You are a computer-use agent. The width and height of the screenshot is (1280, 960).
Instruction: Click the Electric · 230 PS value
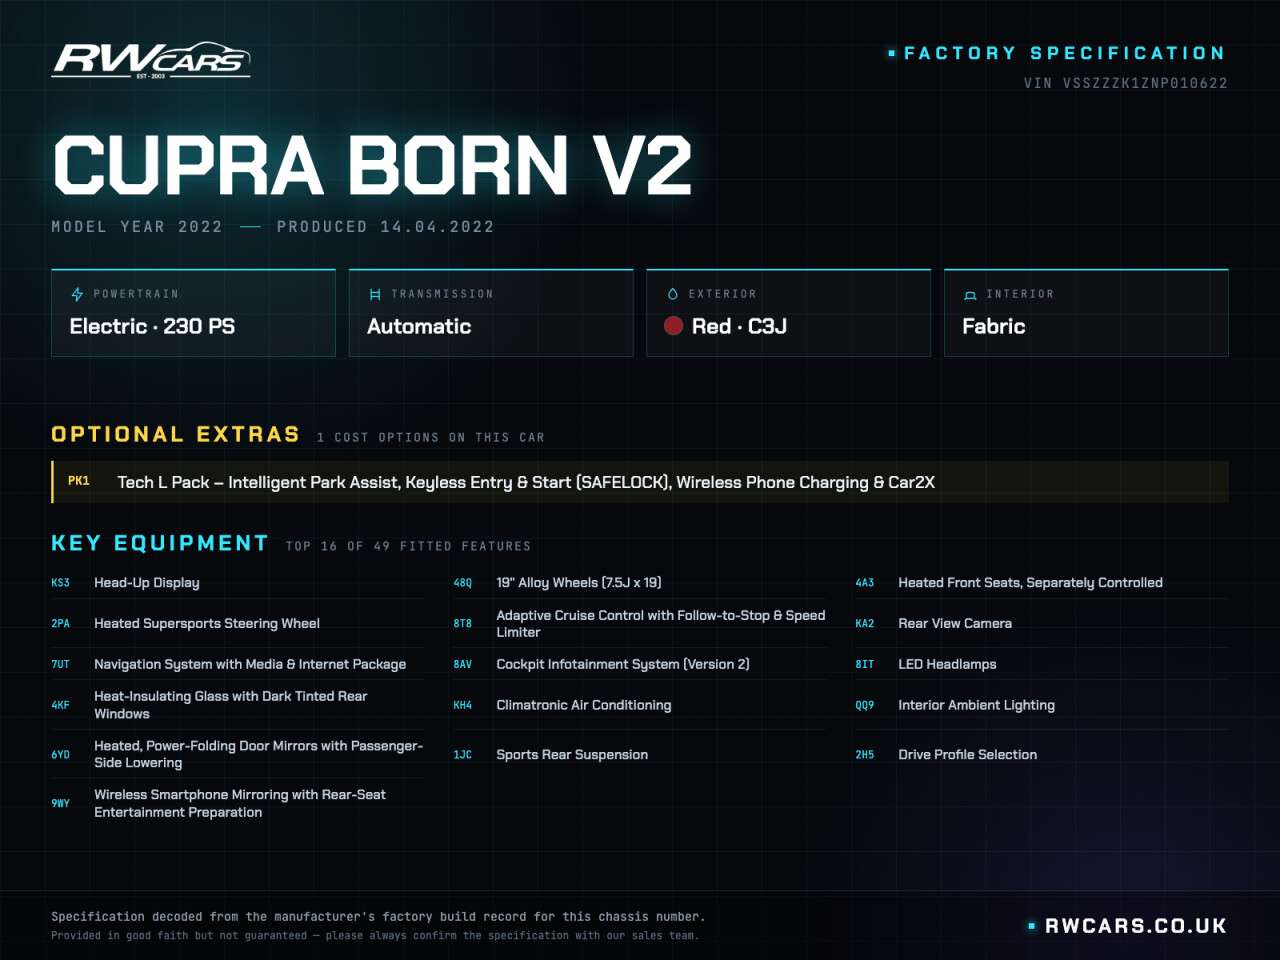pyautogui.click(x=152, y=326)
